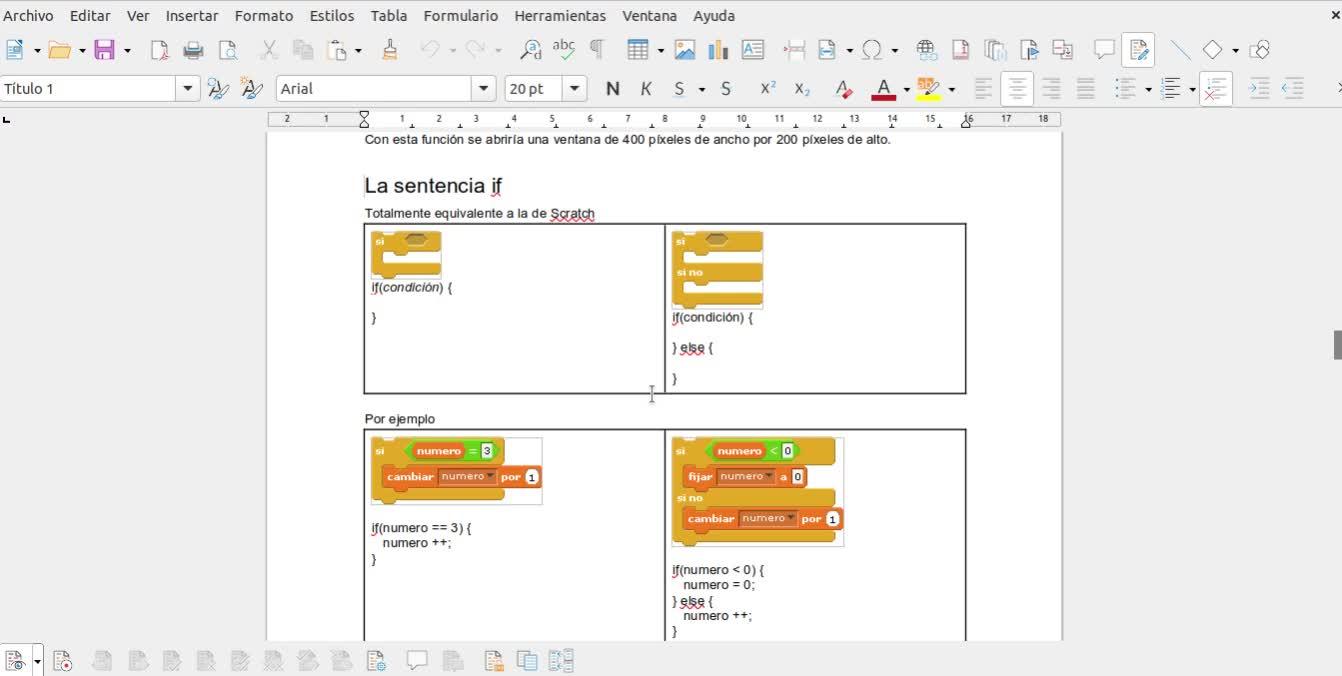
Task: Justify paragraph alignment
Action: (1085, 89)
